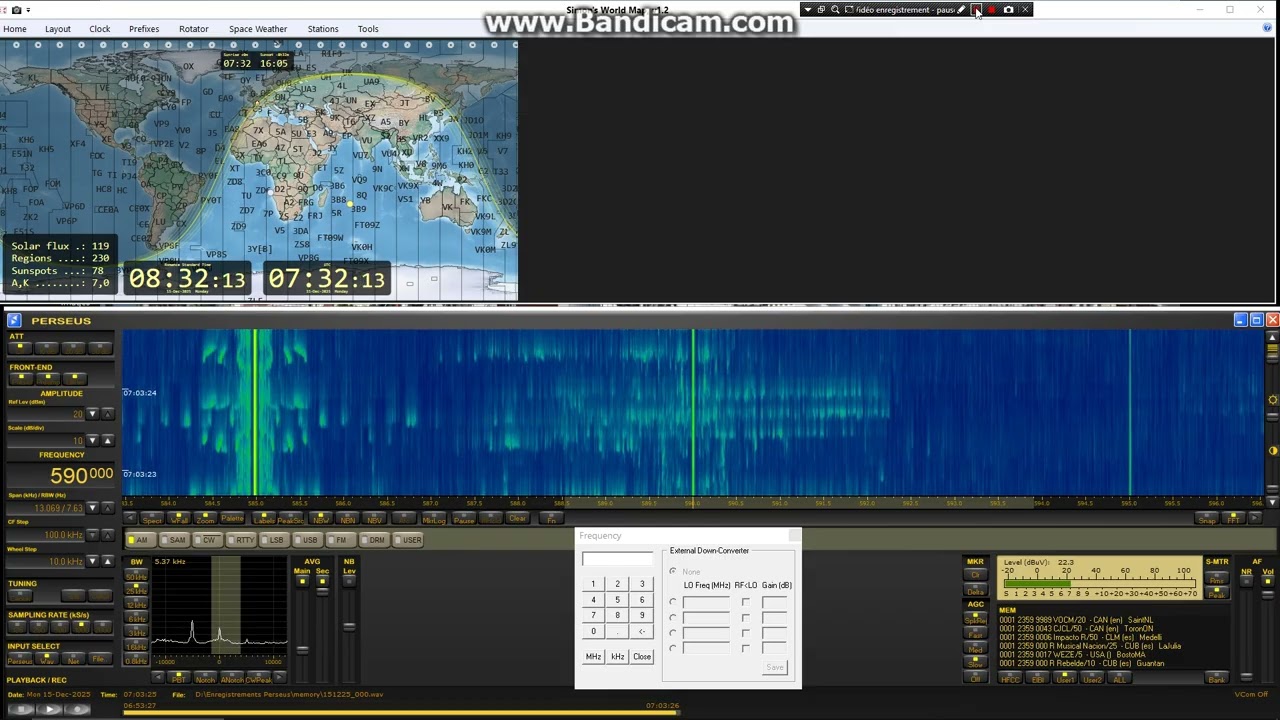The width and height of the screenshot is (1280, 720).
Task: Open the Rotator menu
Action: [x=193, y=29]
